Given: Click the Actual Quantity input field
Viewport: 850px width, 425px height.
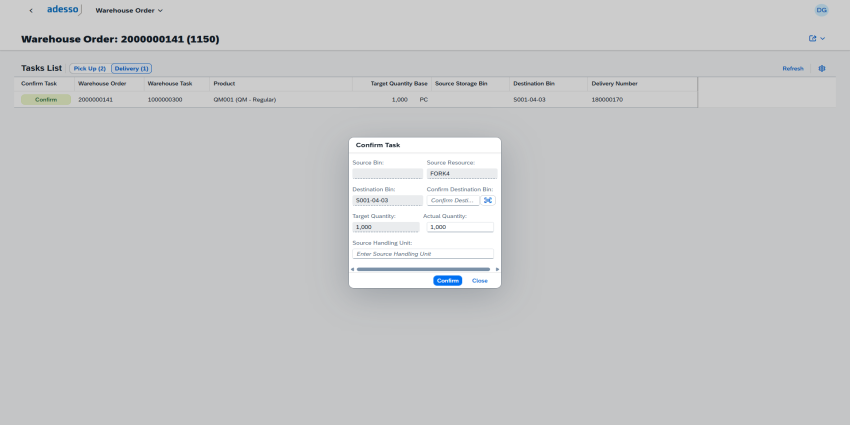Looking at the screenshot, I should (x=459, y=227).
